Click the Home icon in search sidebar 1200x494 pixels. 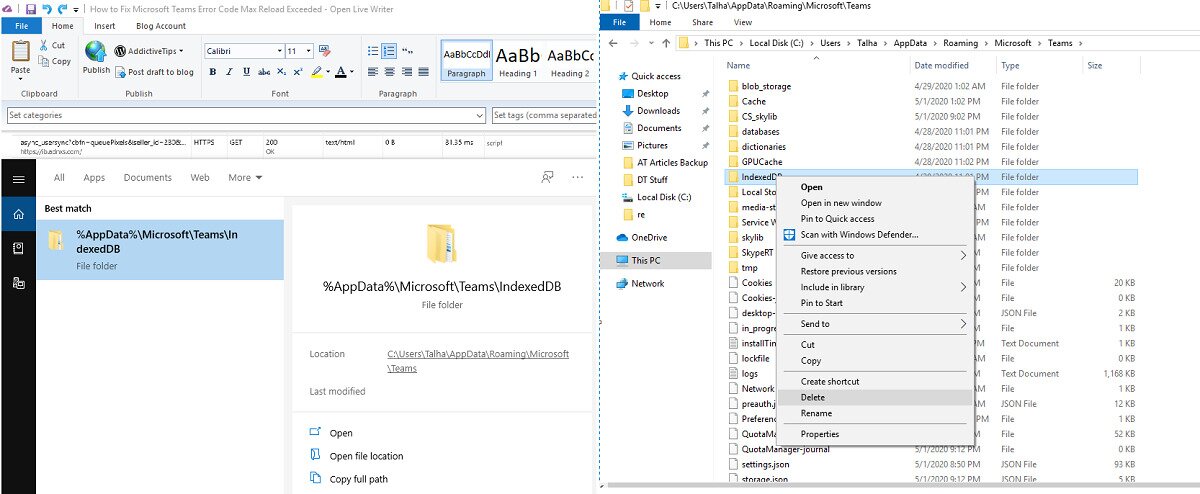coord(18,214)
